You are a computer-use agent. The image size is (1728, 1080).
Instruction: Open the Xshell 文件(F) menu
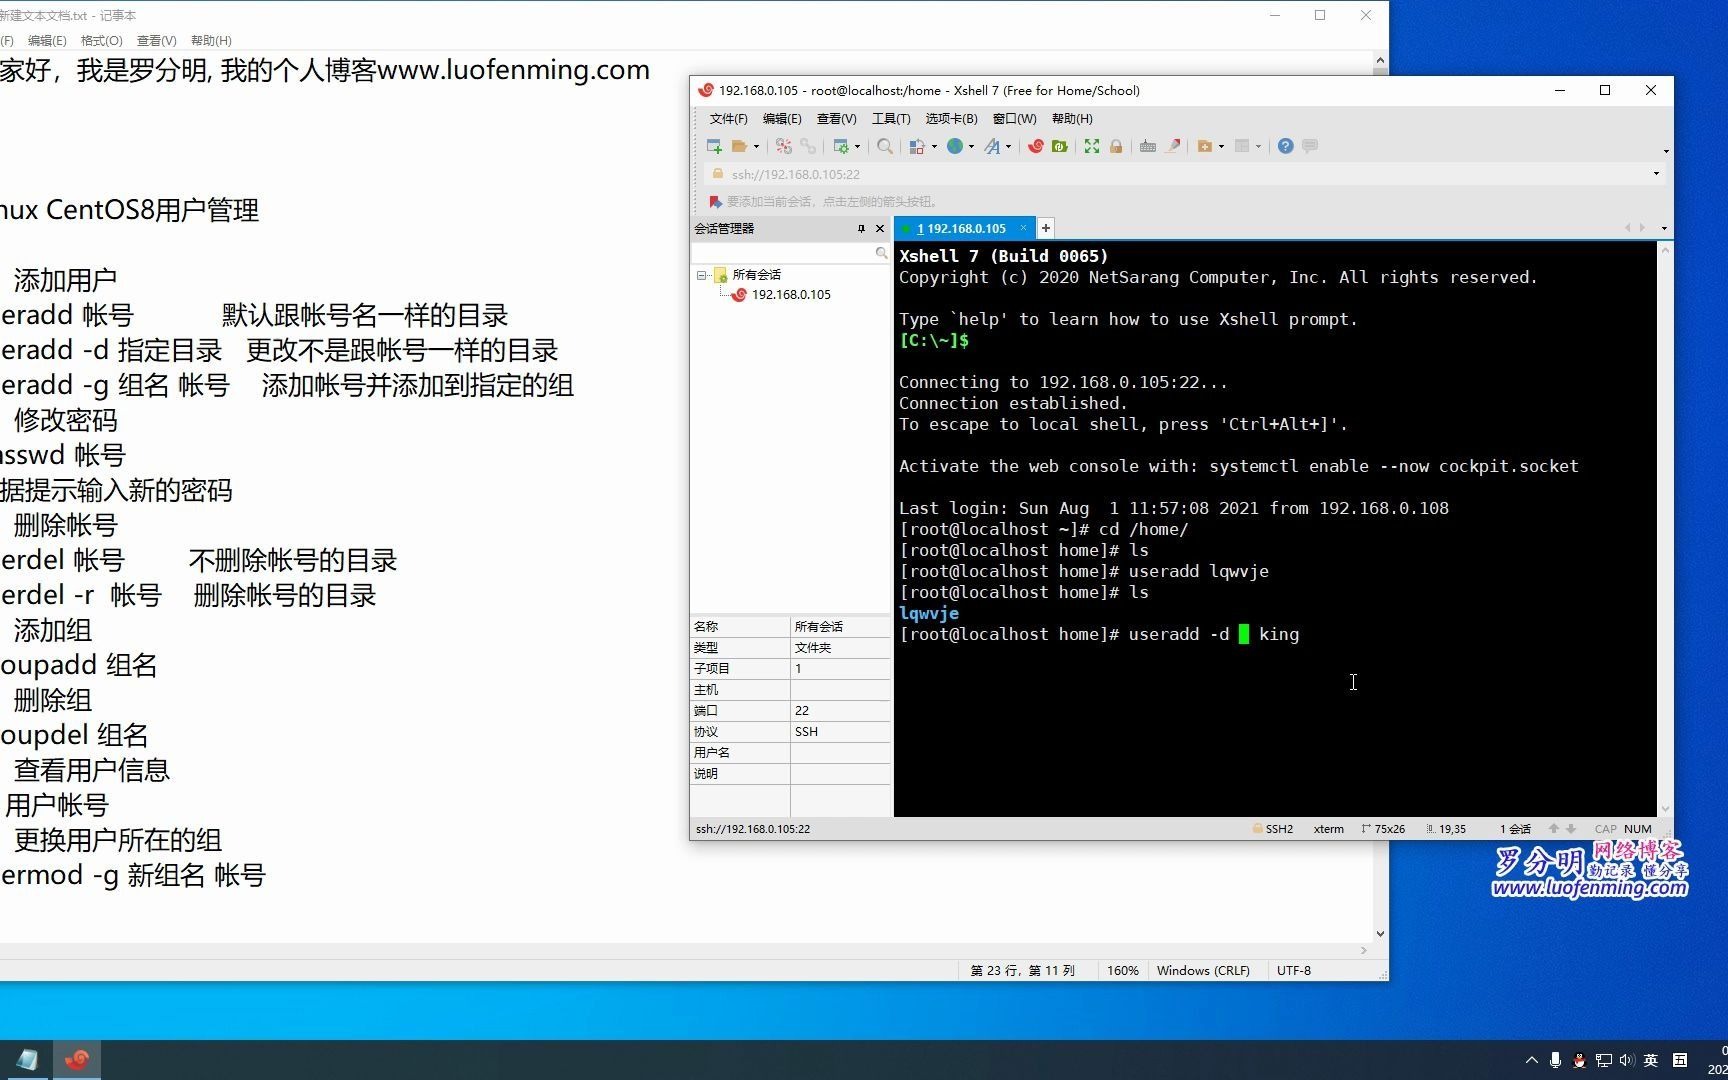(x=728, y=118)
